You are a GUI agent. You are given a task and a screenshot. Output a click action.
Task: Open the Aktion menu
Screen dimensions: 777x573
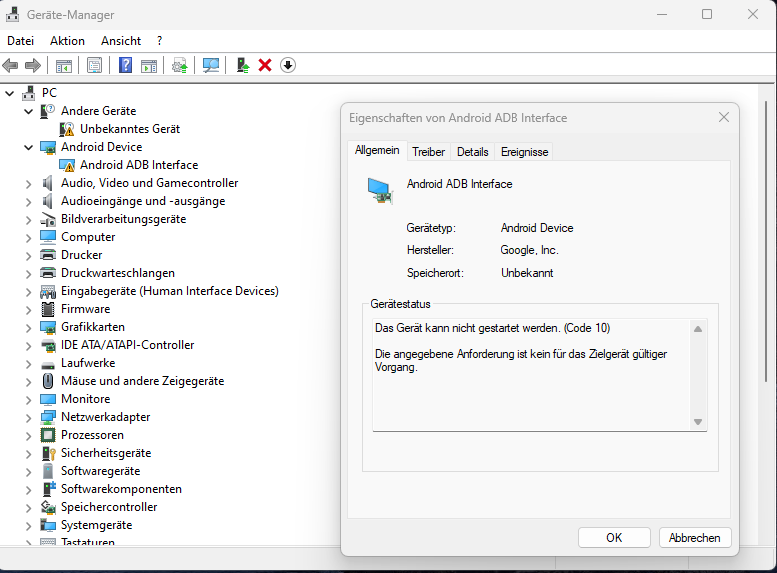tap(67, 41)
